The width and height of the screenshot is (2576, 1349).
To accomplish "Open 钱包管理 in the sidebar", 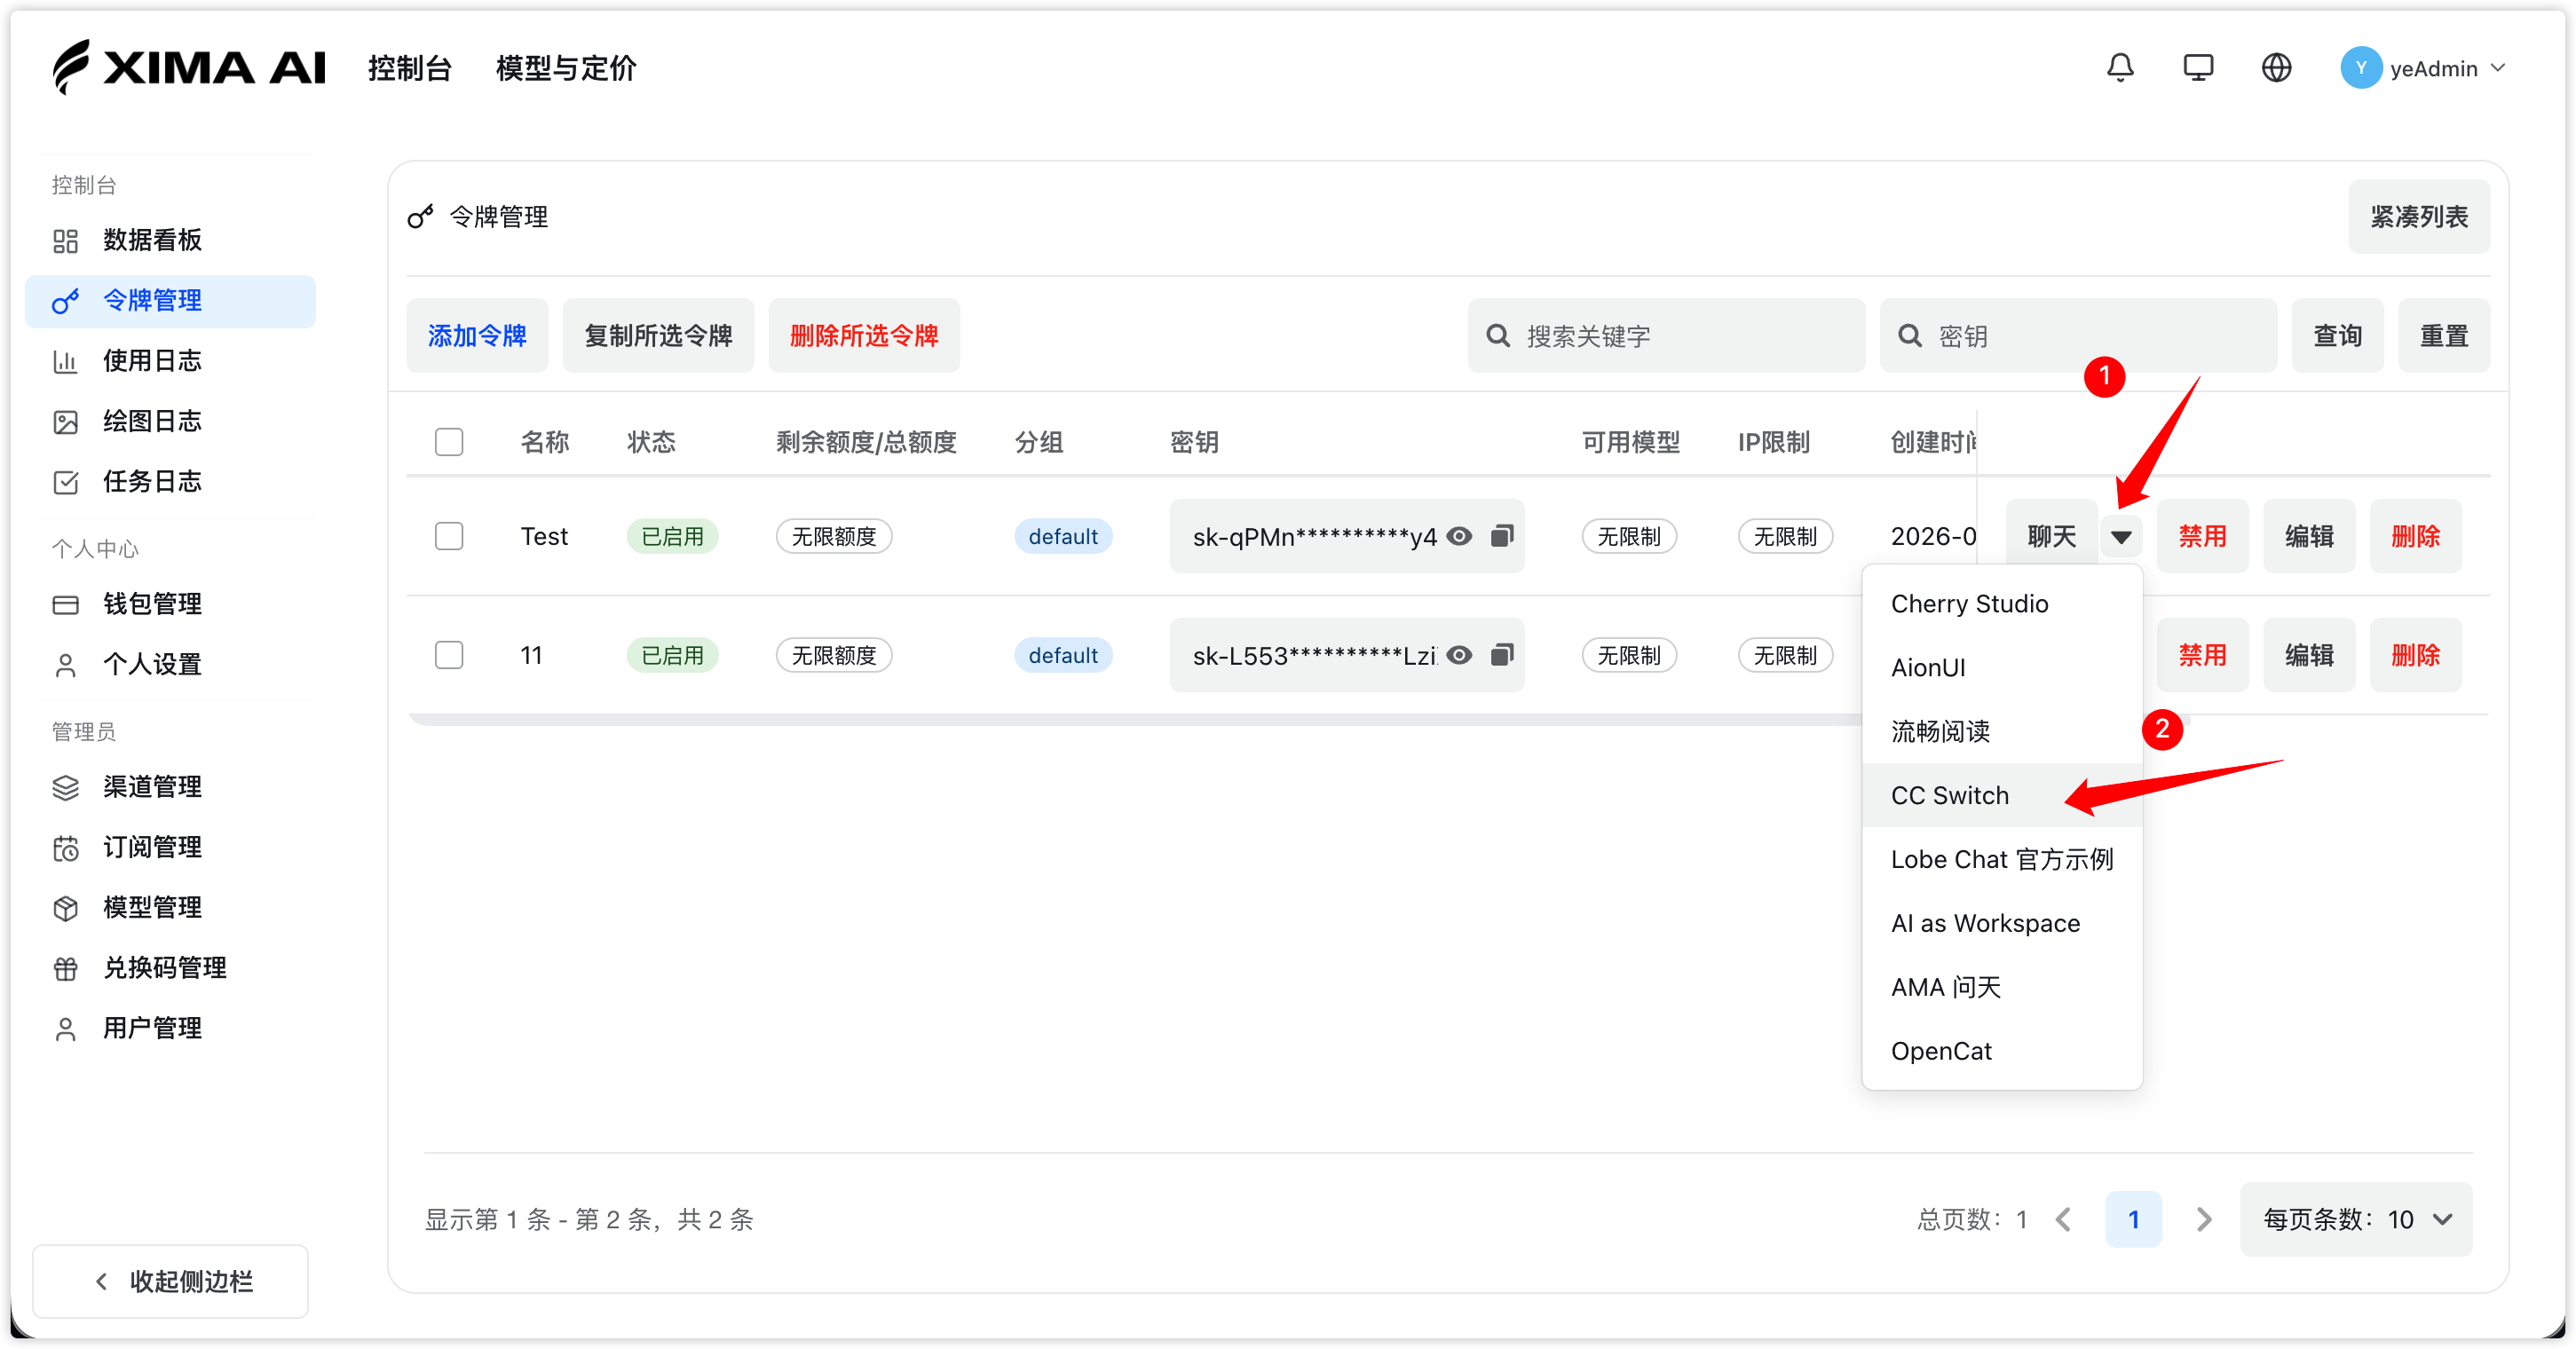I will tap(170, 604).
